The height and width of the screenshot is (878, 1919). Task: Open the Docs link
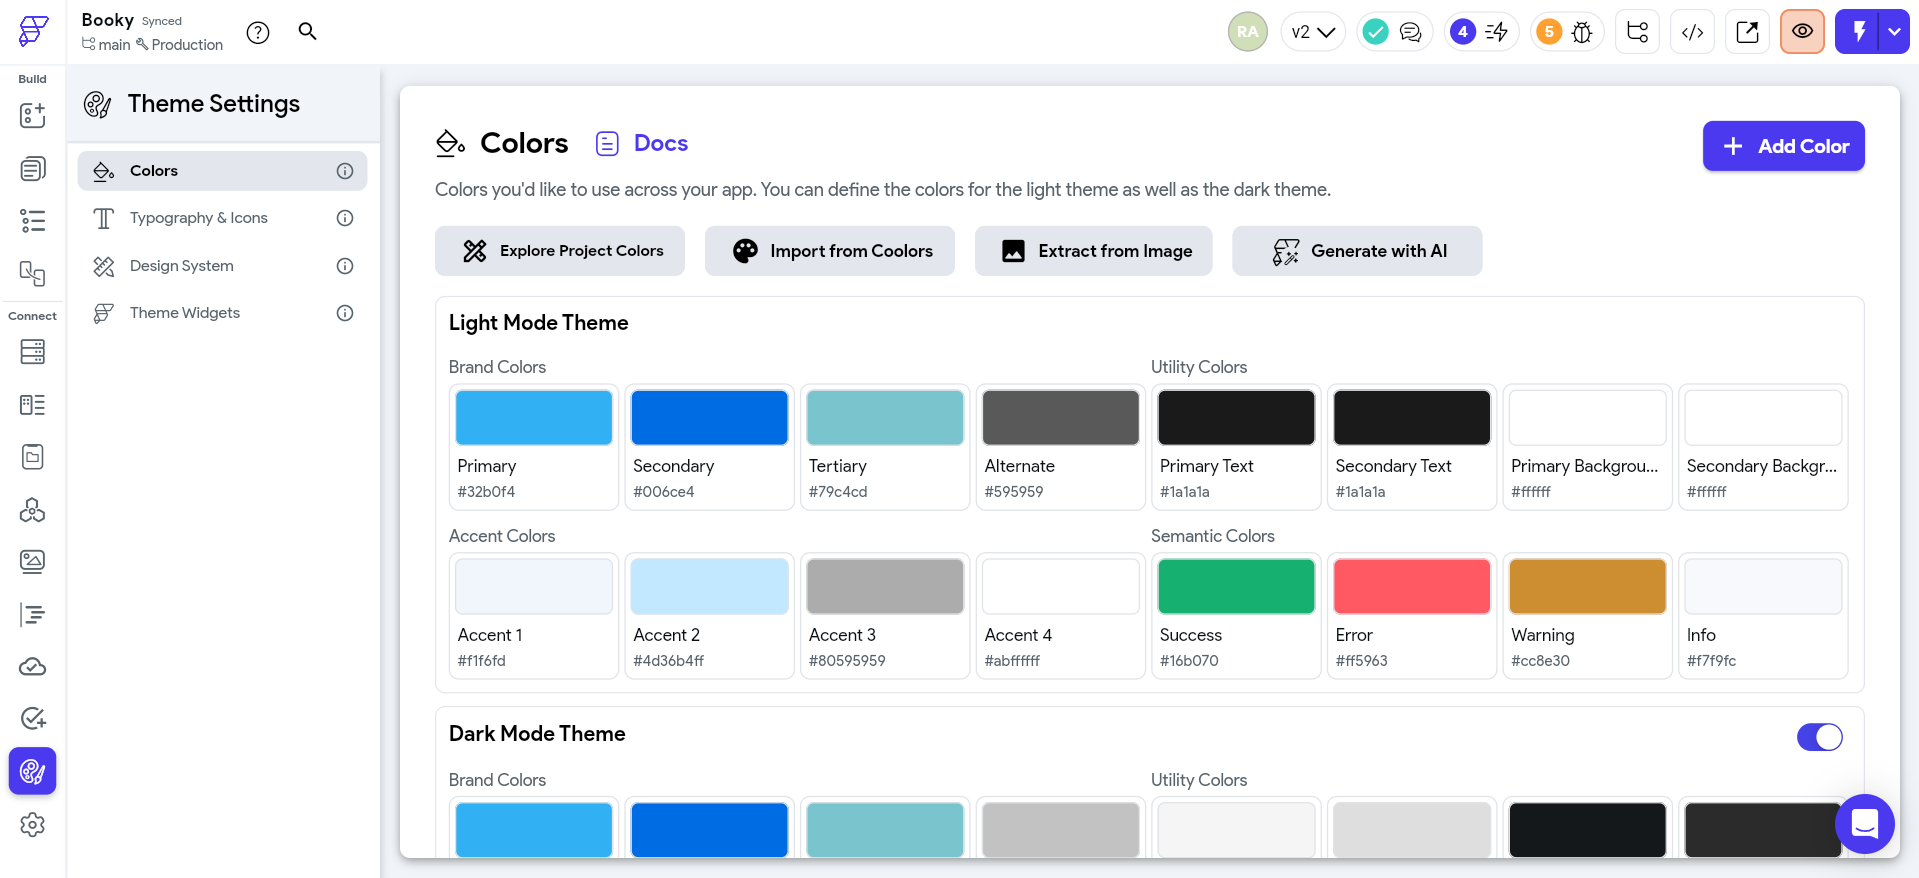642,143
